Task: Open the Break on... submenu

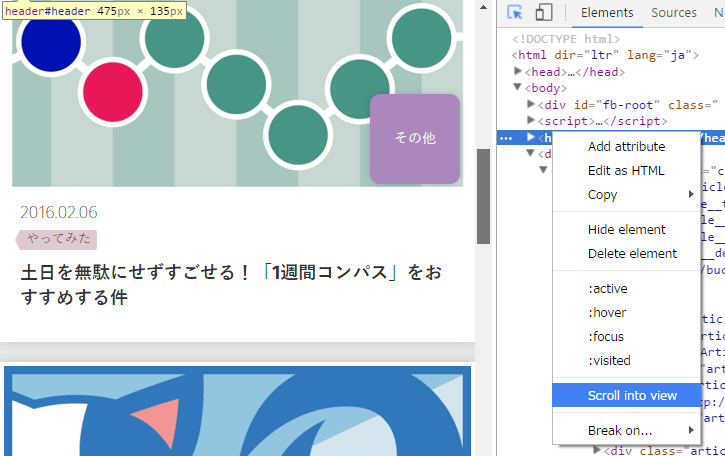Action: tap(627, 431)
